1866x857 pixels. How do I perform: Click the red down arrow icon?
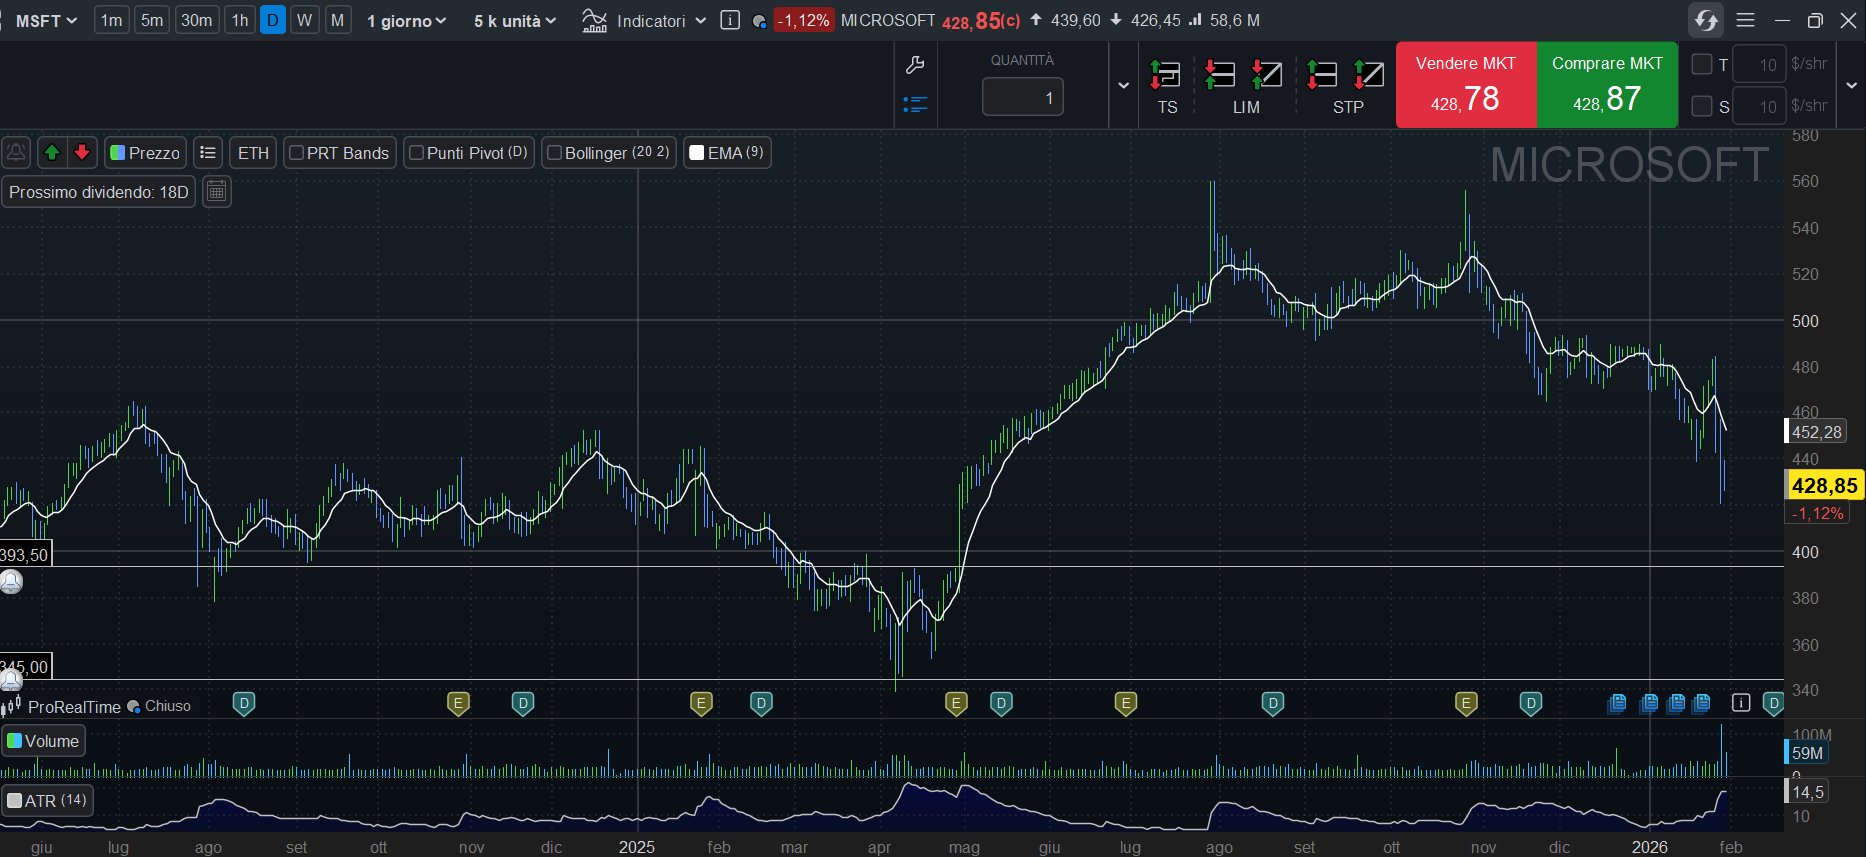(82, 152)
